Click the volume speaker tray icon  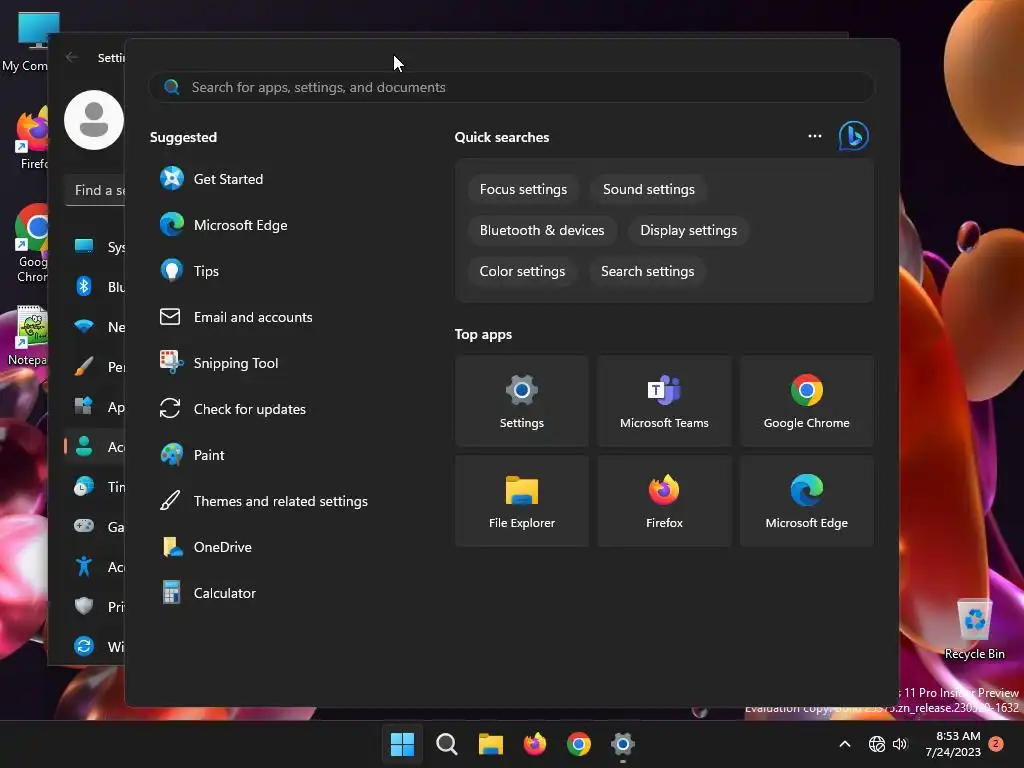pos(900,744)
